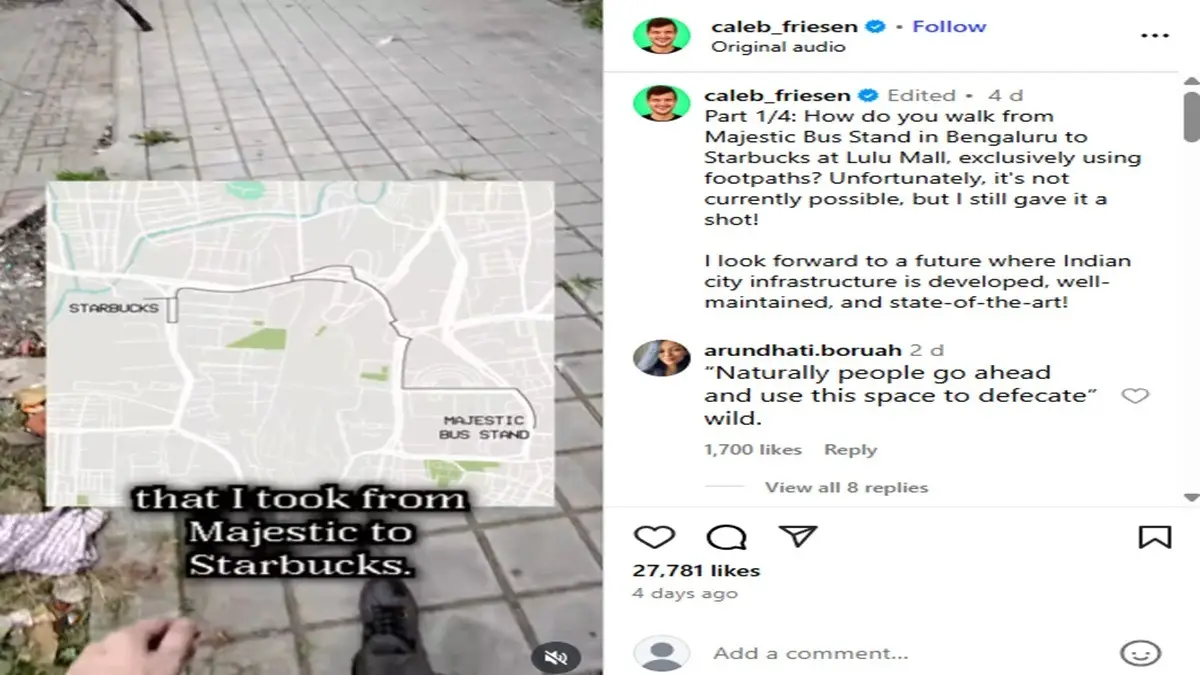Click caleb_friesen's profile picture in the header
The width and height of the screenshot is (1200, 675).
pyautogui.click(x=661, y=35)
